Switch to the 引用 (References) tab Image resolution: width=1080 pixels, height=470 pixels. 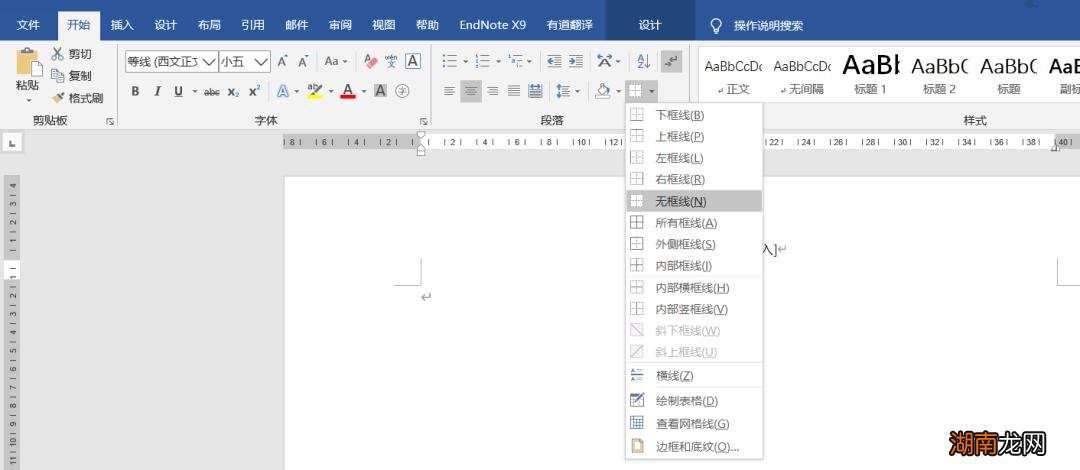[253, 25]
